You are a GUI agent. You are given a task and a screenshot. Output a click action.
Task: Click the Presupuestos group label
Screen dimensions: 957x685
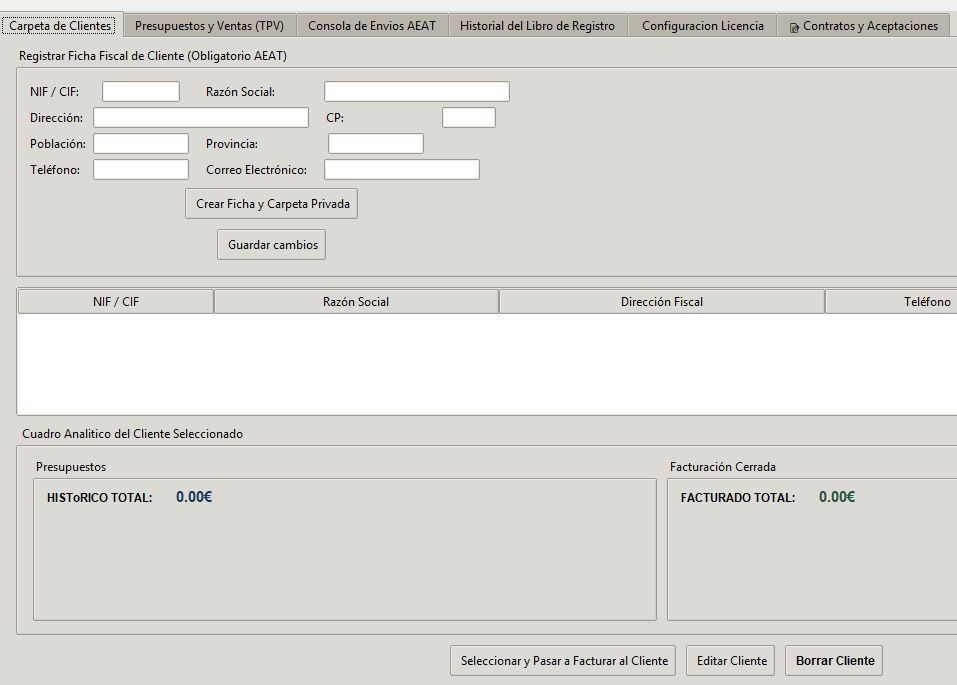click(x=71, y=467)
